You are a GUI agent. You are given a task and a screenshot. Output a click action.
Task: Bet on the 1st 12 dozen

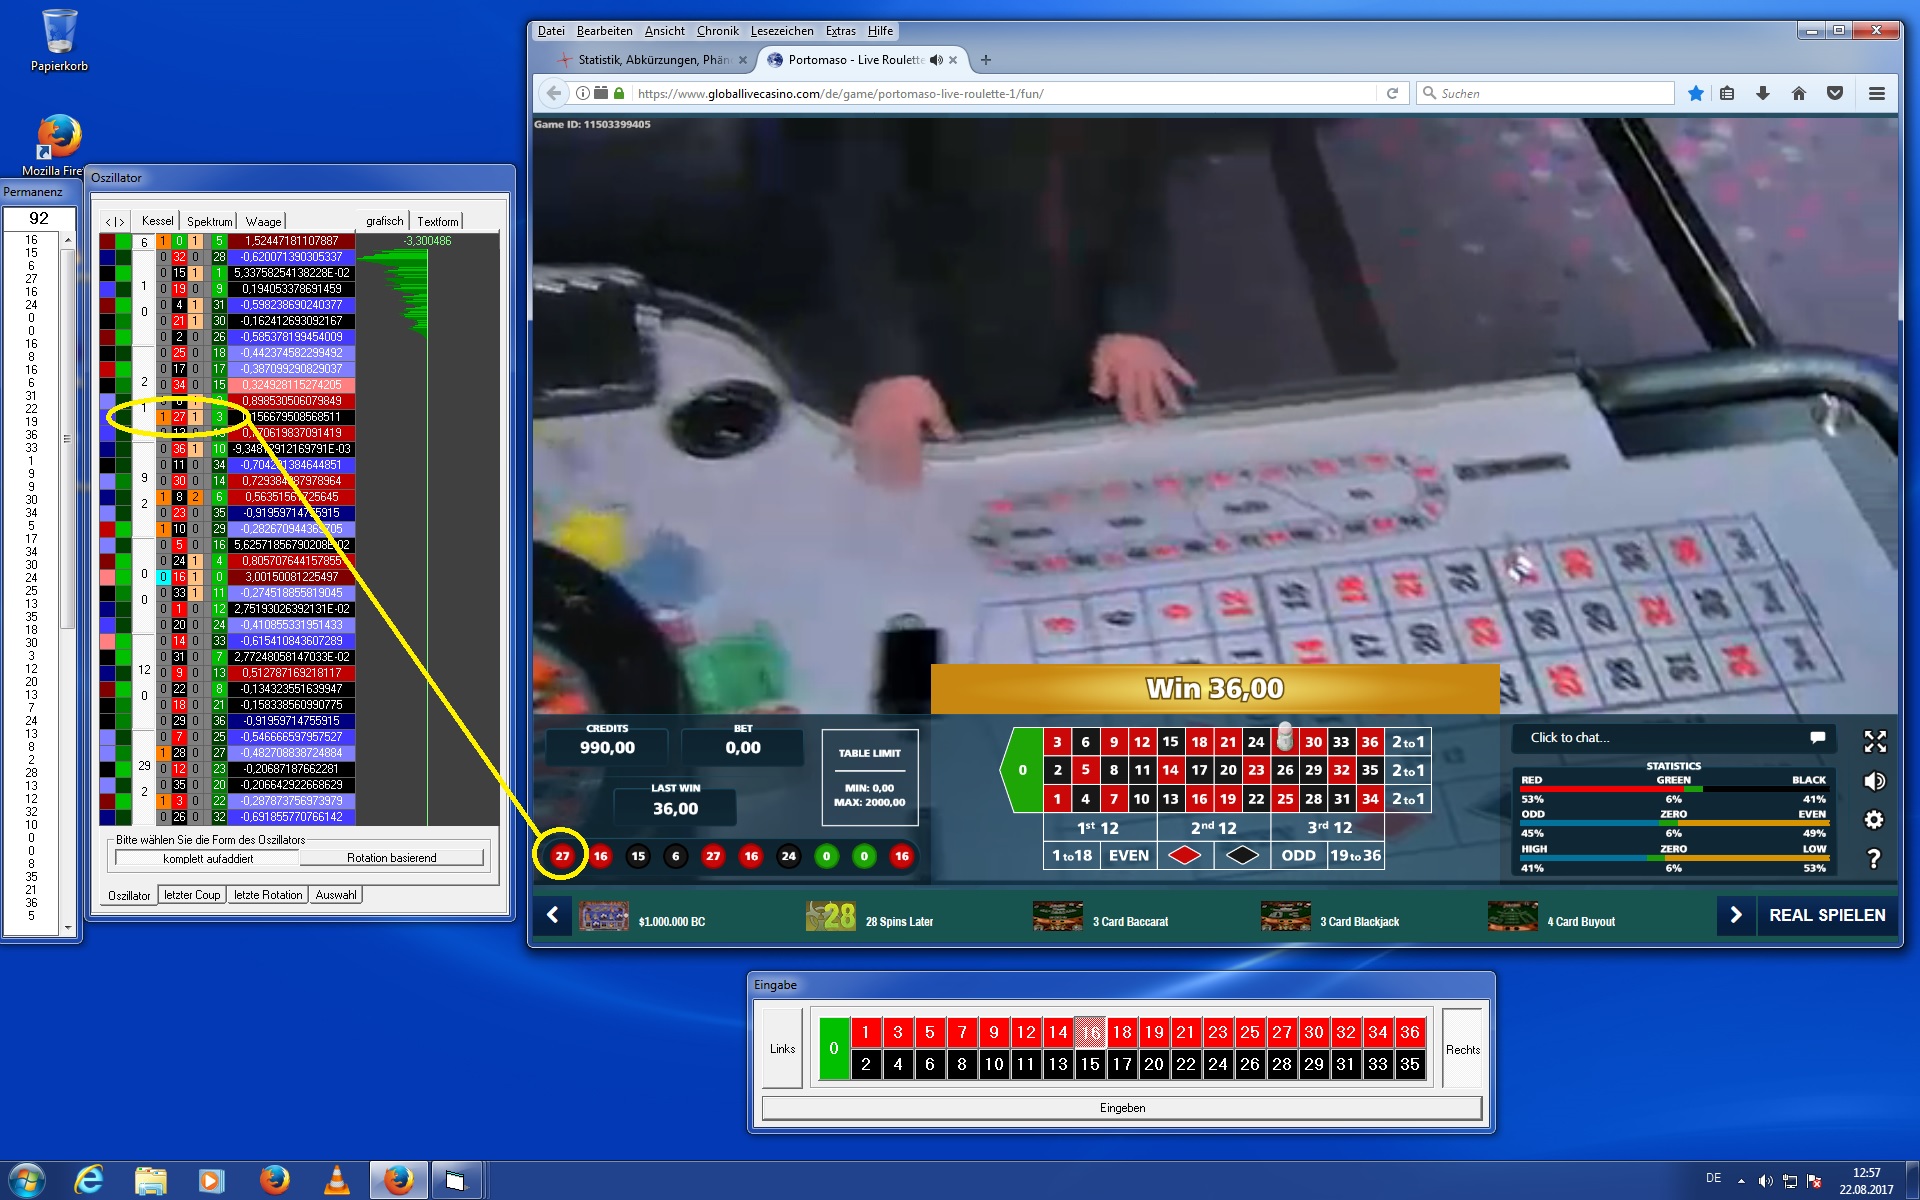(x=1099, y=827)
